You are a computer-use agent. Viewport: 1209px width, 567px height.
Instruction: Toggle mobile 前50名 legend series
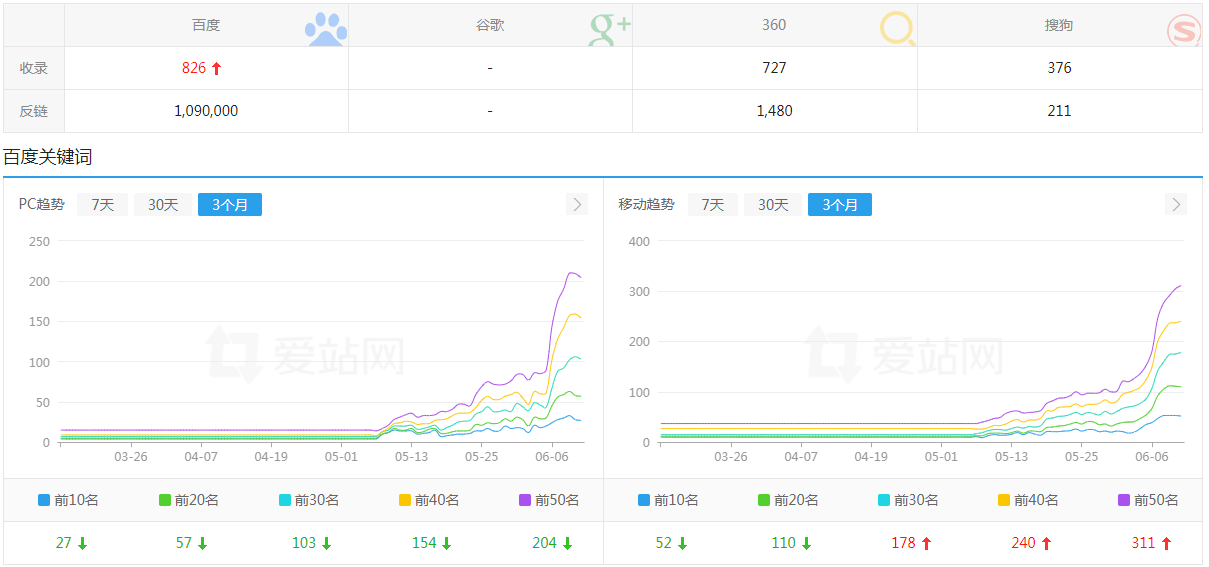[1149, 500]
